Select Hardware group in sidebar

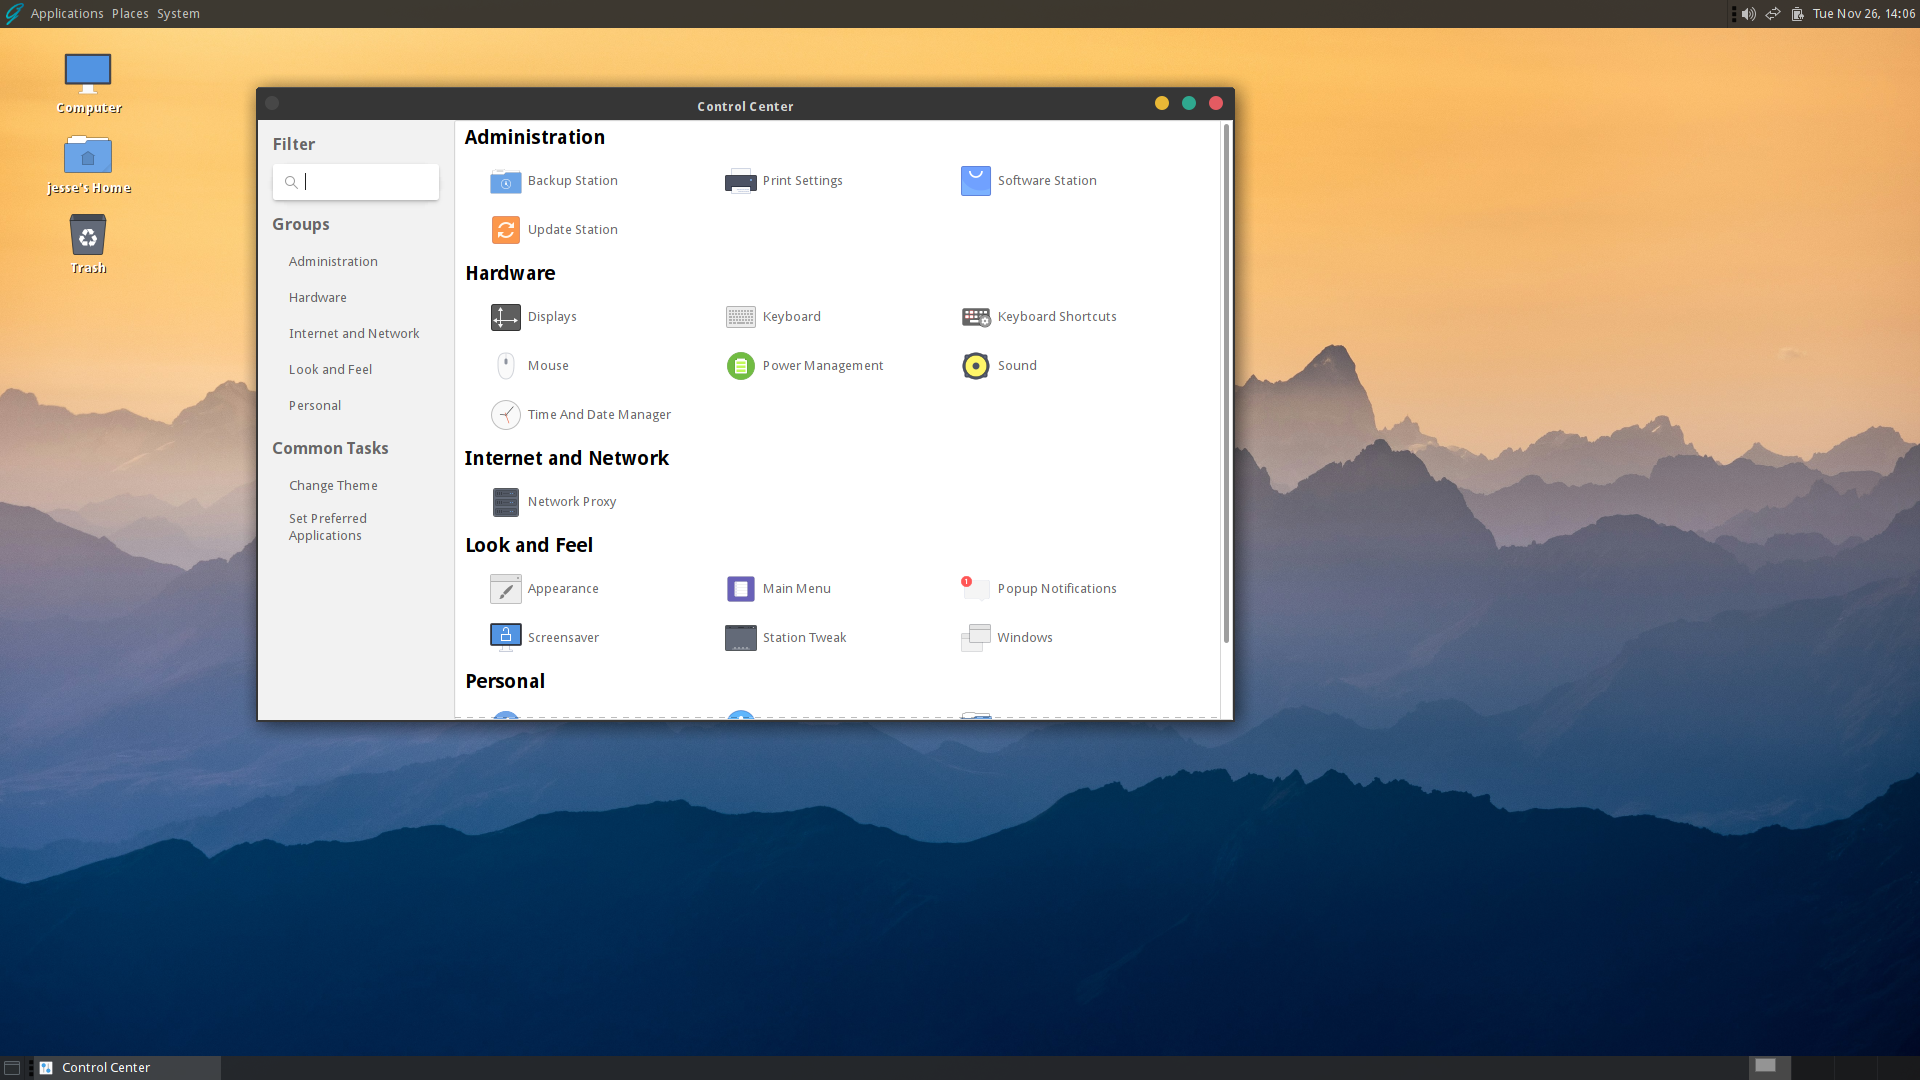[x=318, y=298]
